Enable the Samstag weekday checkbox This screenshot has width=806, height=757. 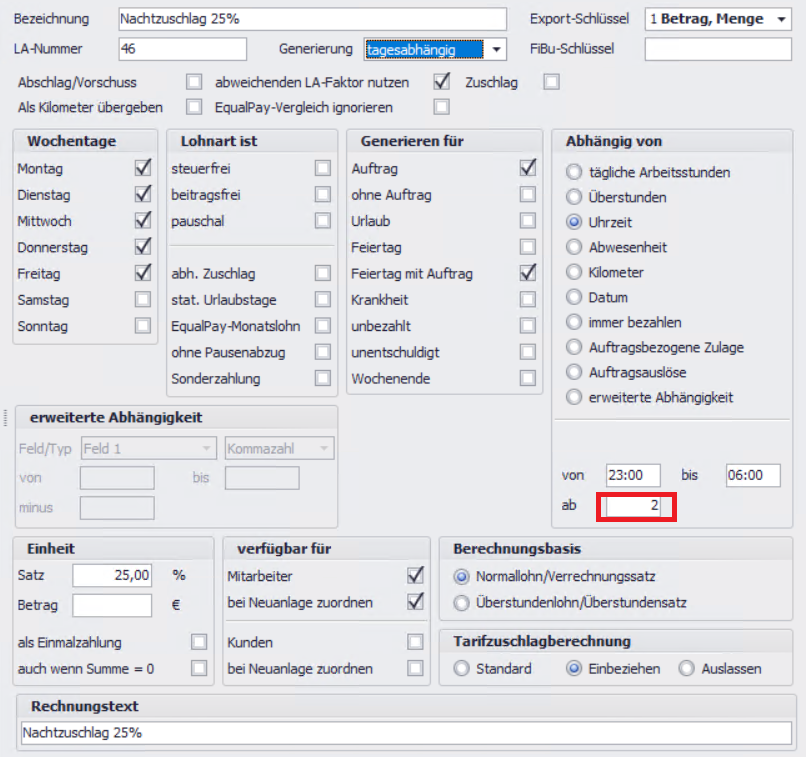[143, 299]
